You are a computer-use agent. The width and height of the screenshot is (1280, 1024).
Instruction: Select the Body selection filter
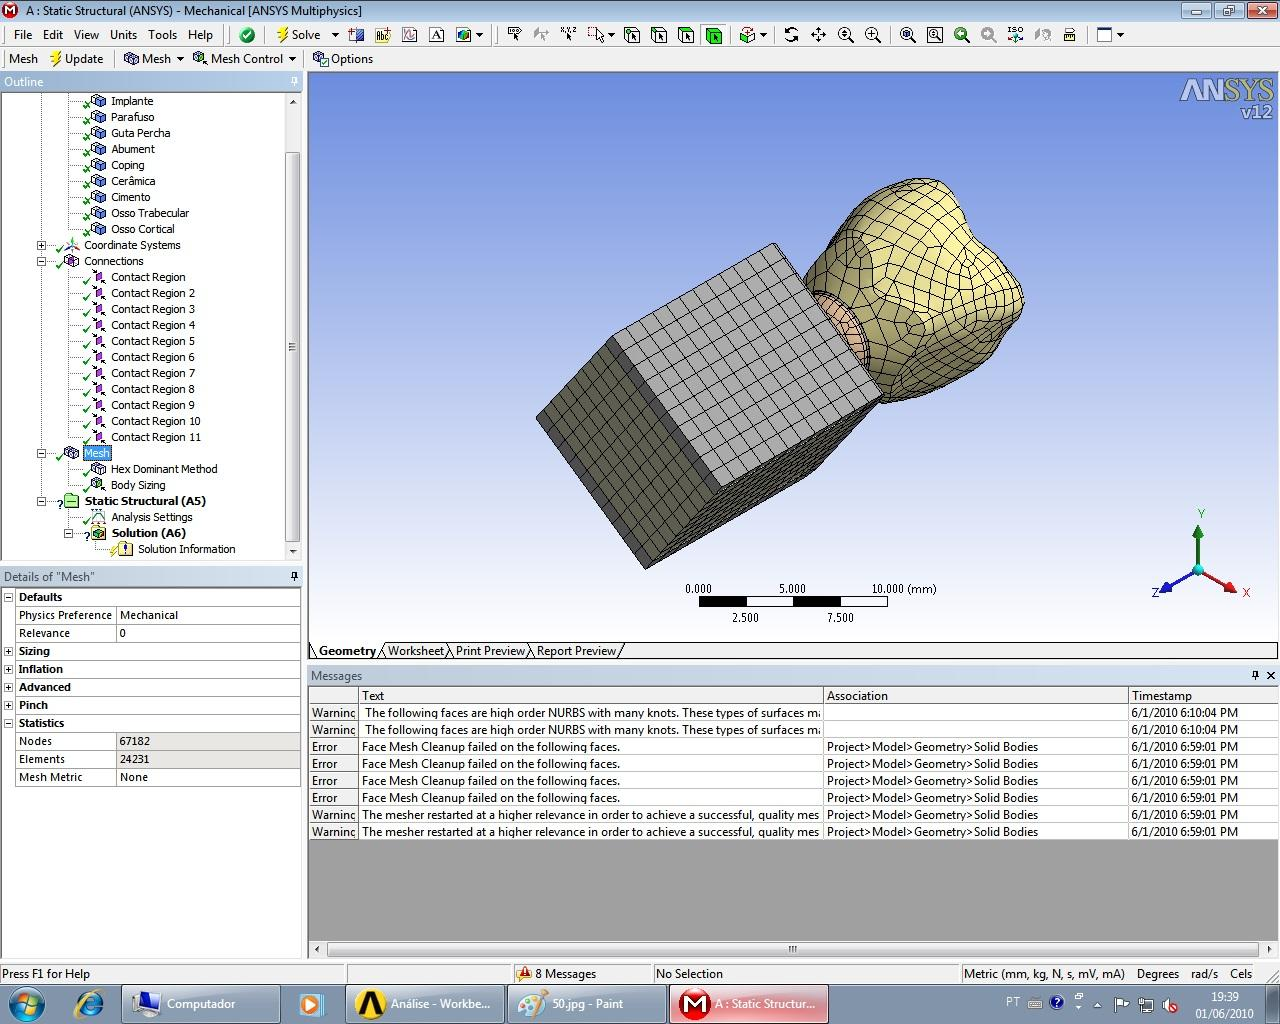click(713, 35)
